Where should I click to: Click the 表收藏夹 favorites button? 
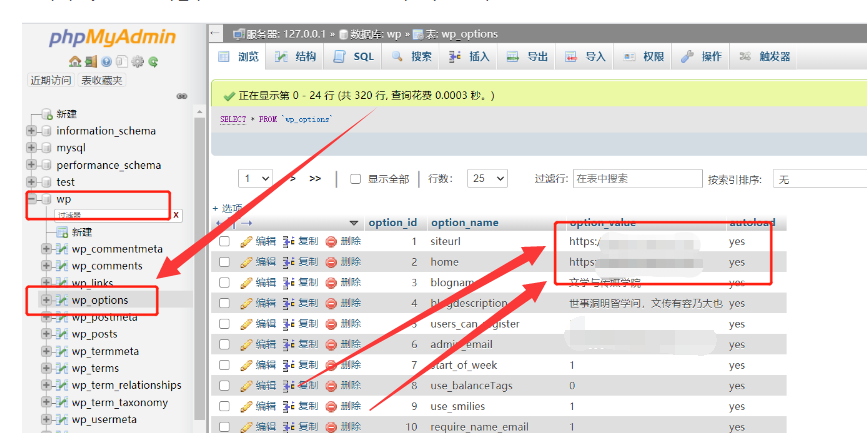[x=102, y=80]
